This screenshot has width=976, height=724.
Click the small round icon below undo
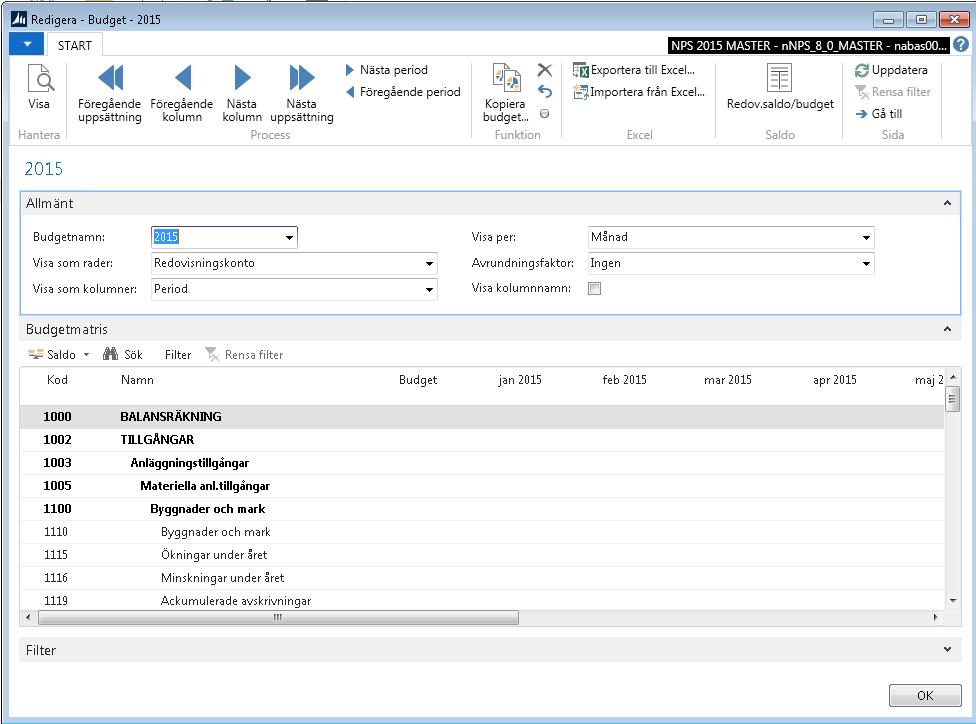(x=545, y=113)
